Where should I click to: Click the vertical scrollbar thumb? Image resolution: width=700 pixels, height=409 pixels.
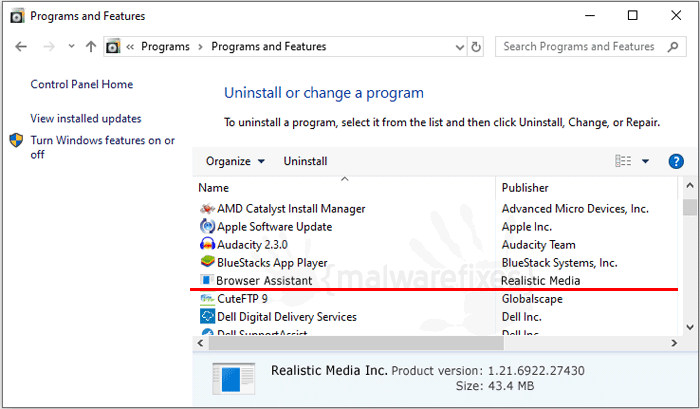coord(690,207)
